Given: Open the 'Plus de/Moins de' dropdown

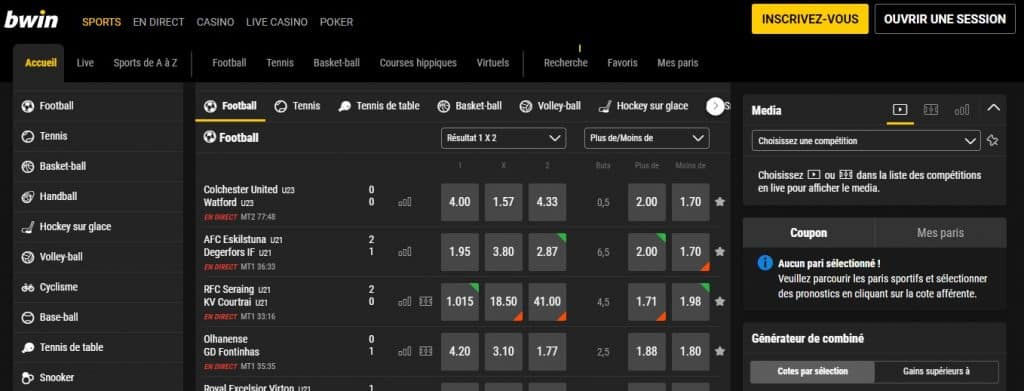Looking at the screenshot, I should tap(647, 138).
